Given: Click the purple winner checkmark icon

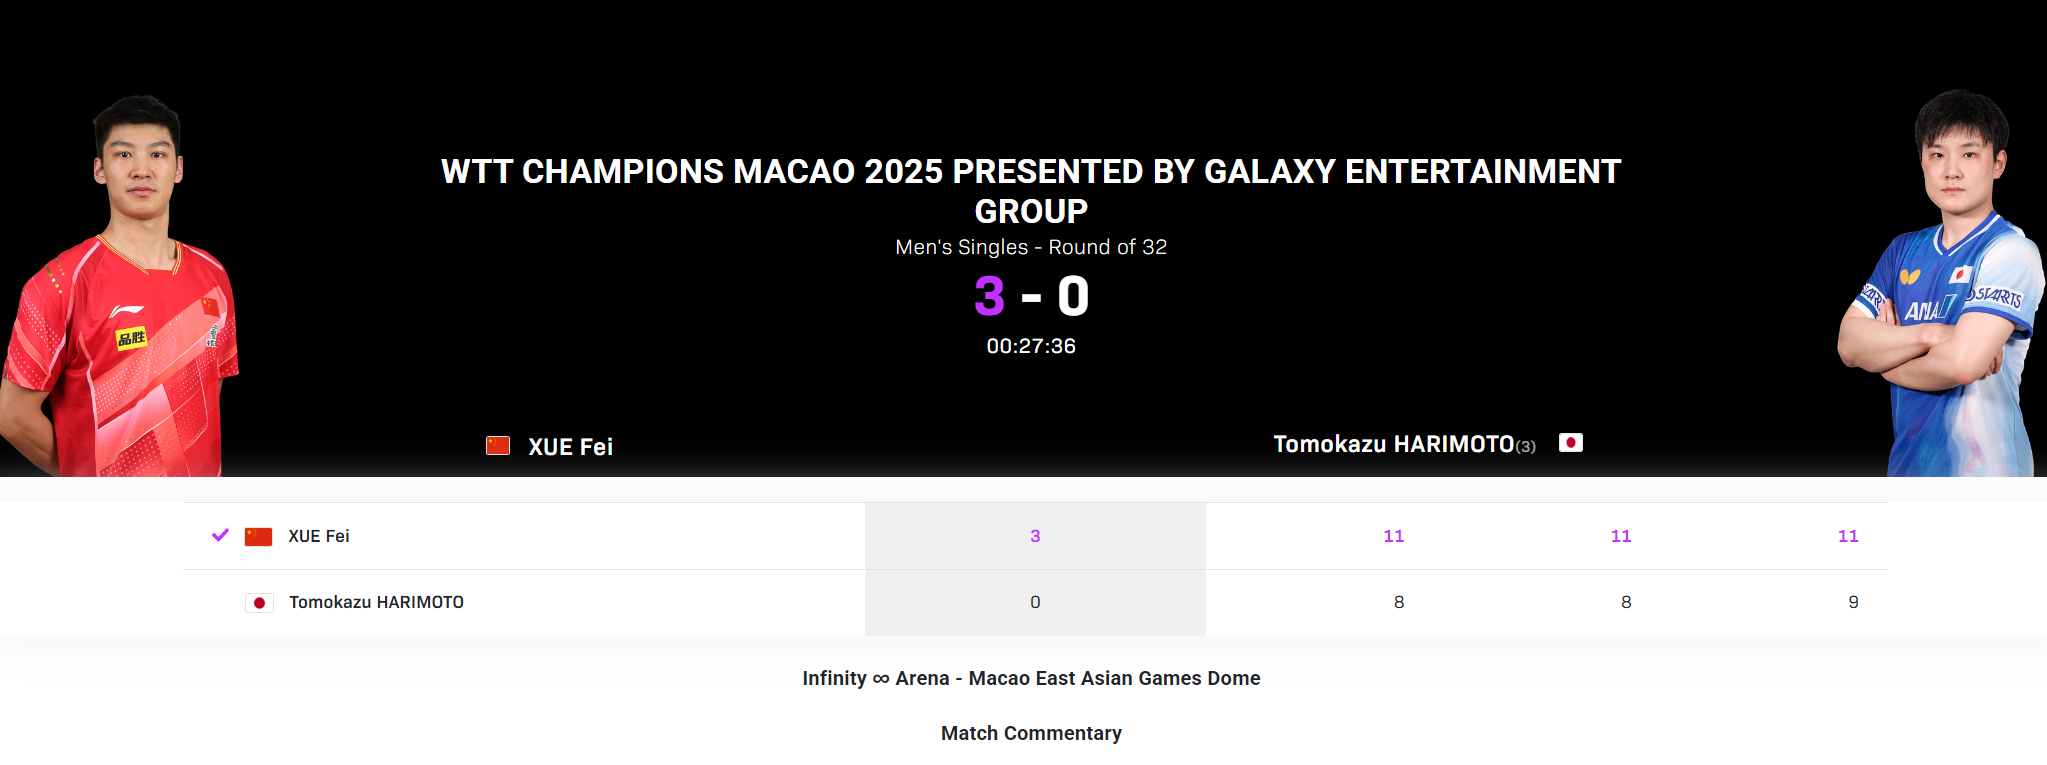Looking at the screenshot, I should point(221,535).
